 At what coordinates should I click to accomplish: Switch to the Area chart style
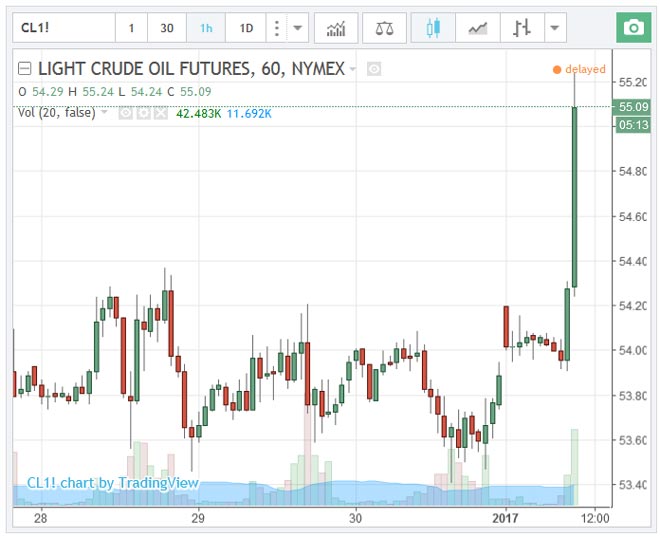tap(477, 28)
